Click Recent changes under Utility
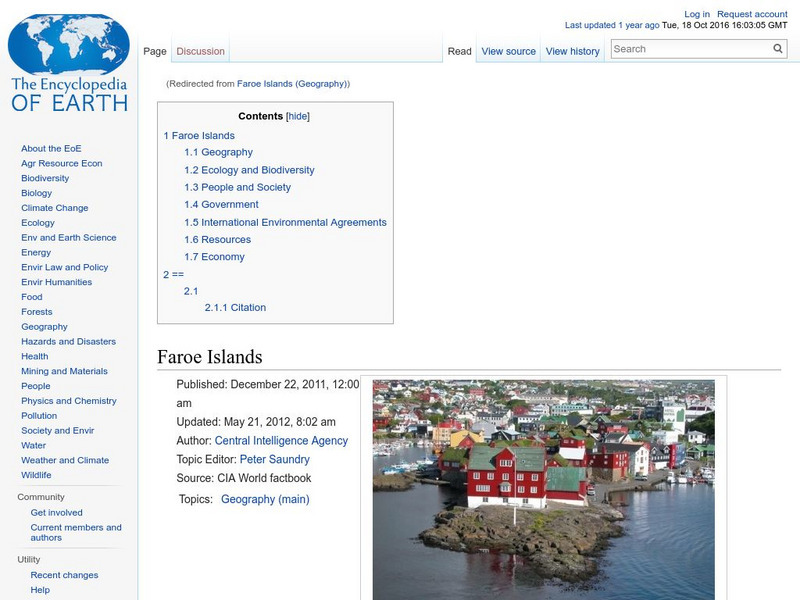Screen dimensions: 800x600 63,575
